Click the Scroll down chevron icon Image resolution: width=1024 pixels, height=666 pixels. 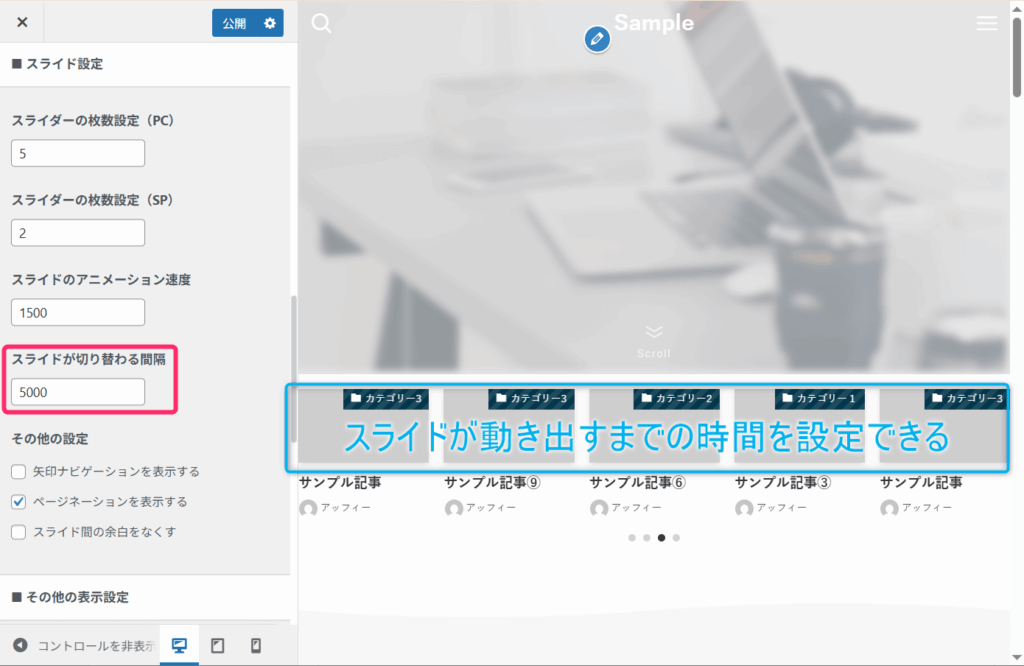[654, 332]
